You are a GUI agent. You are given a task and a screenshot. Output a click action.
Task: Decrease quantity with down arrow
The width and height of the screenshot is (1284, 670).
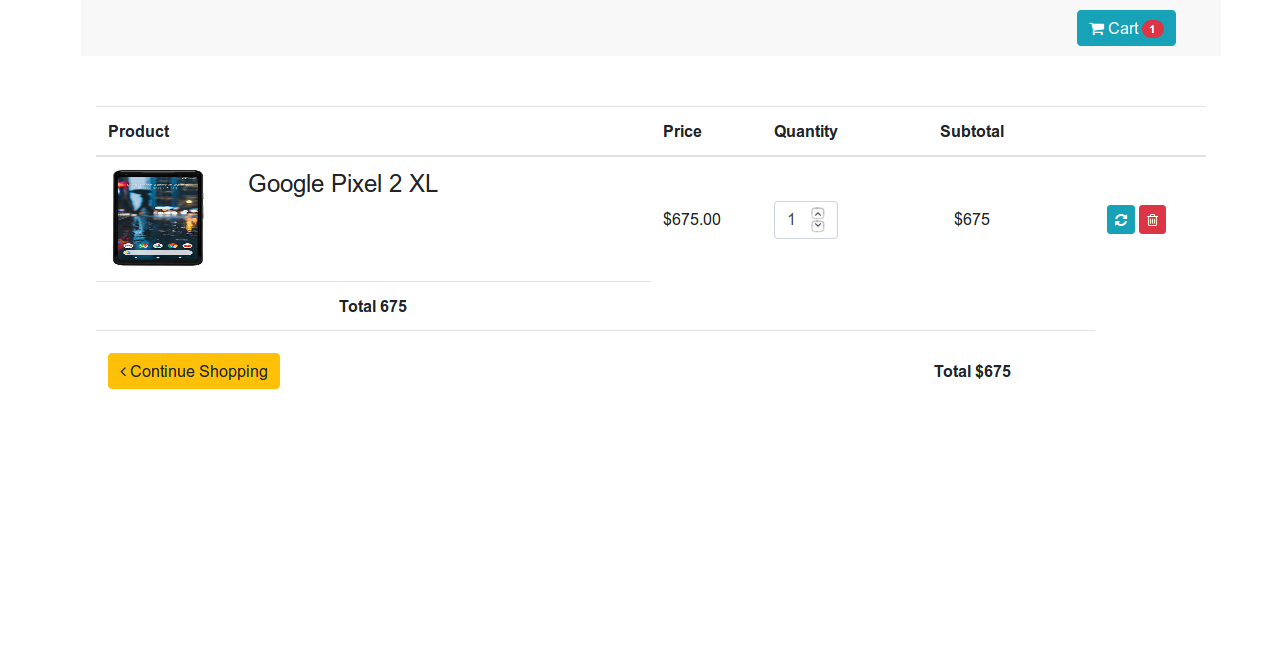818,226
